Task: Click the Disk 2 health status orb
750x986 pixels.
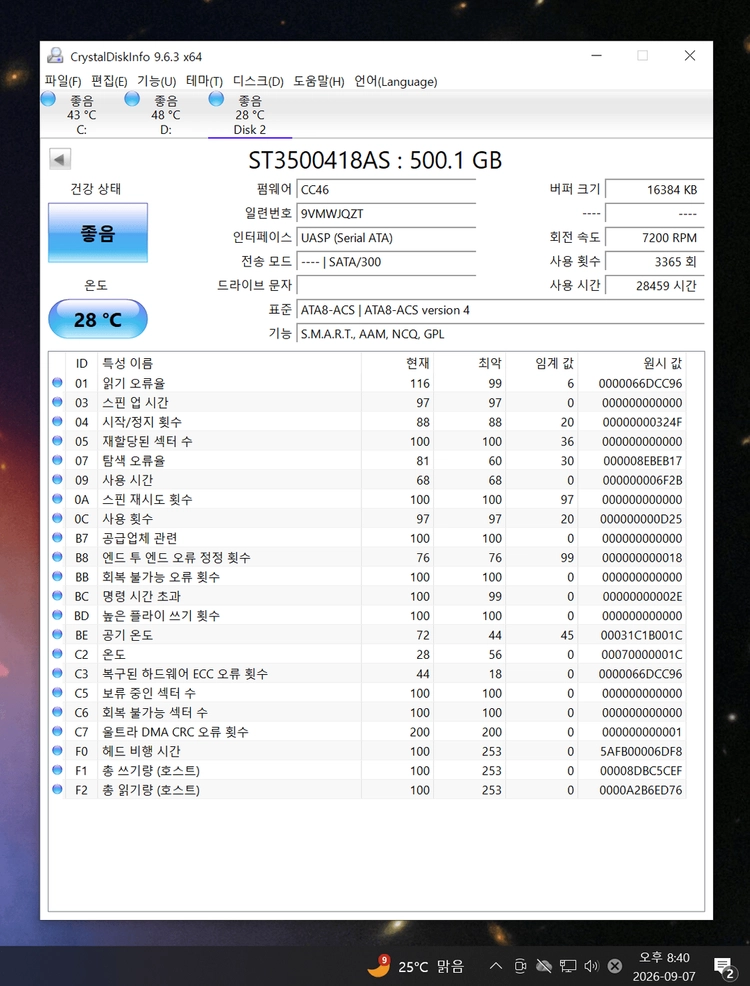Action: pyautogui.click(x=216, y=99)
